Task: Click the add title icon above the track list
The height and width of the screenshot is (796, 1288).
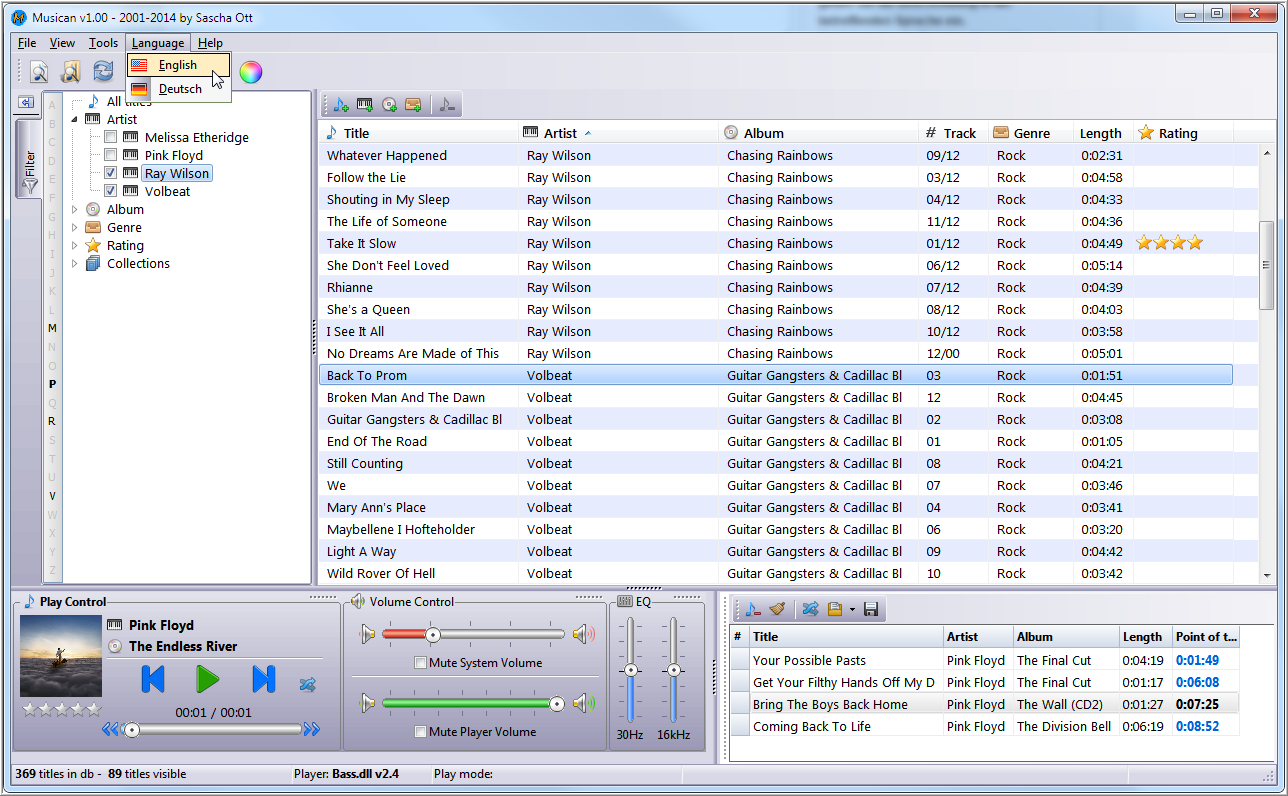Action: (341, 104)
